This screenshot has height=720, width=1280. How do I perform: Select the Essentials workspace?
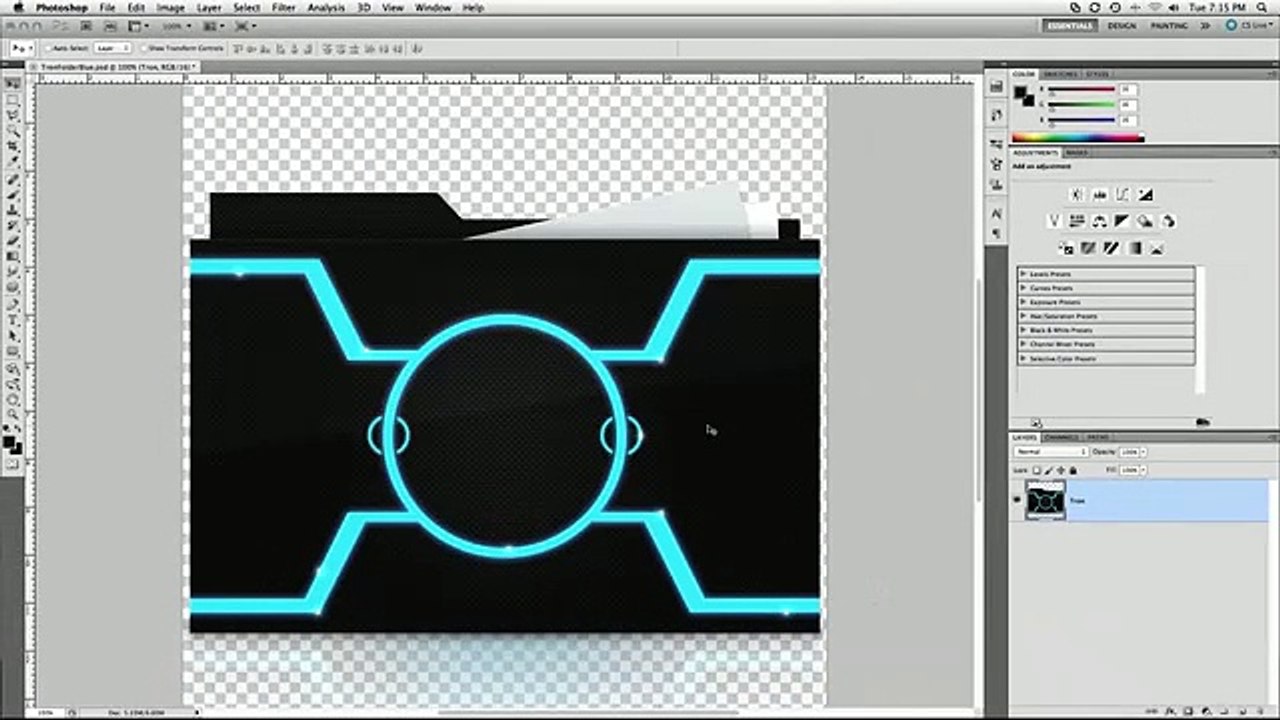click(1070, 26)
